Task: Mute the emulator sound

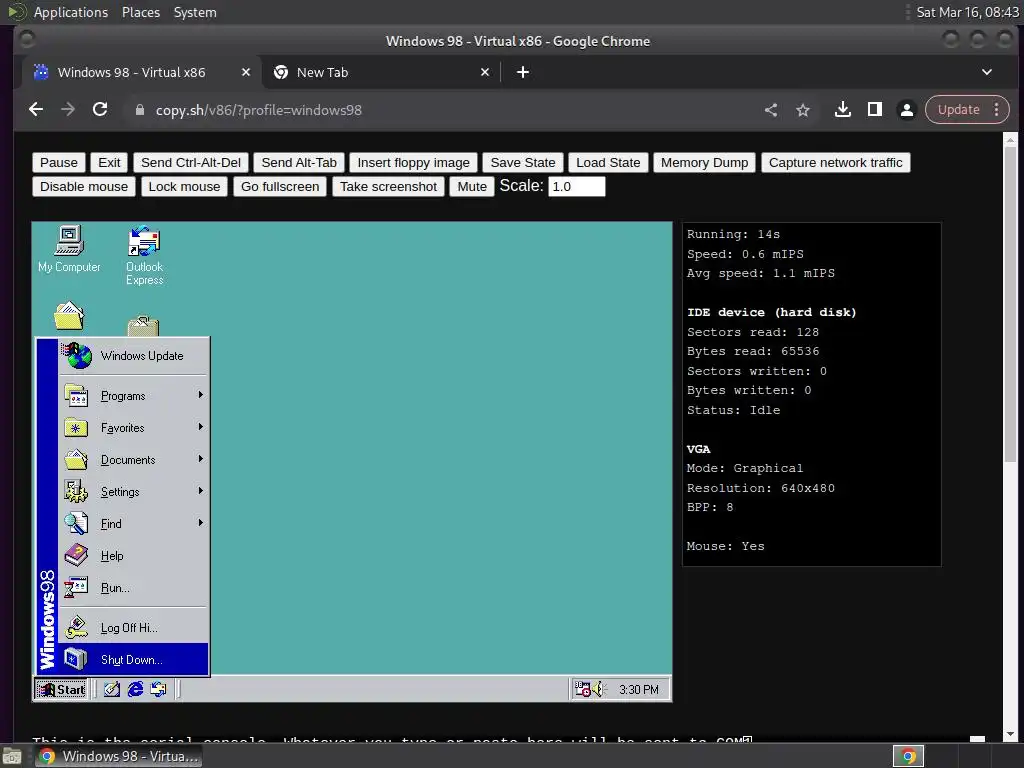Action: tap(472, 187)
